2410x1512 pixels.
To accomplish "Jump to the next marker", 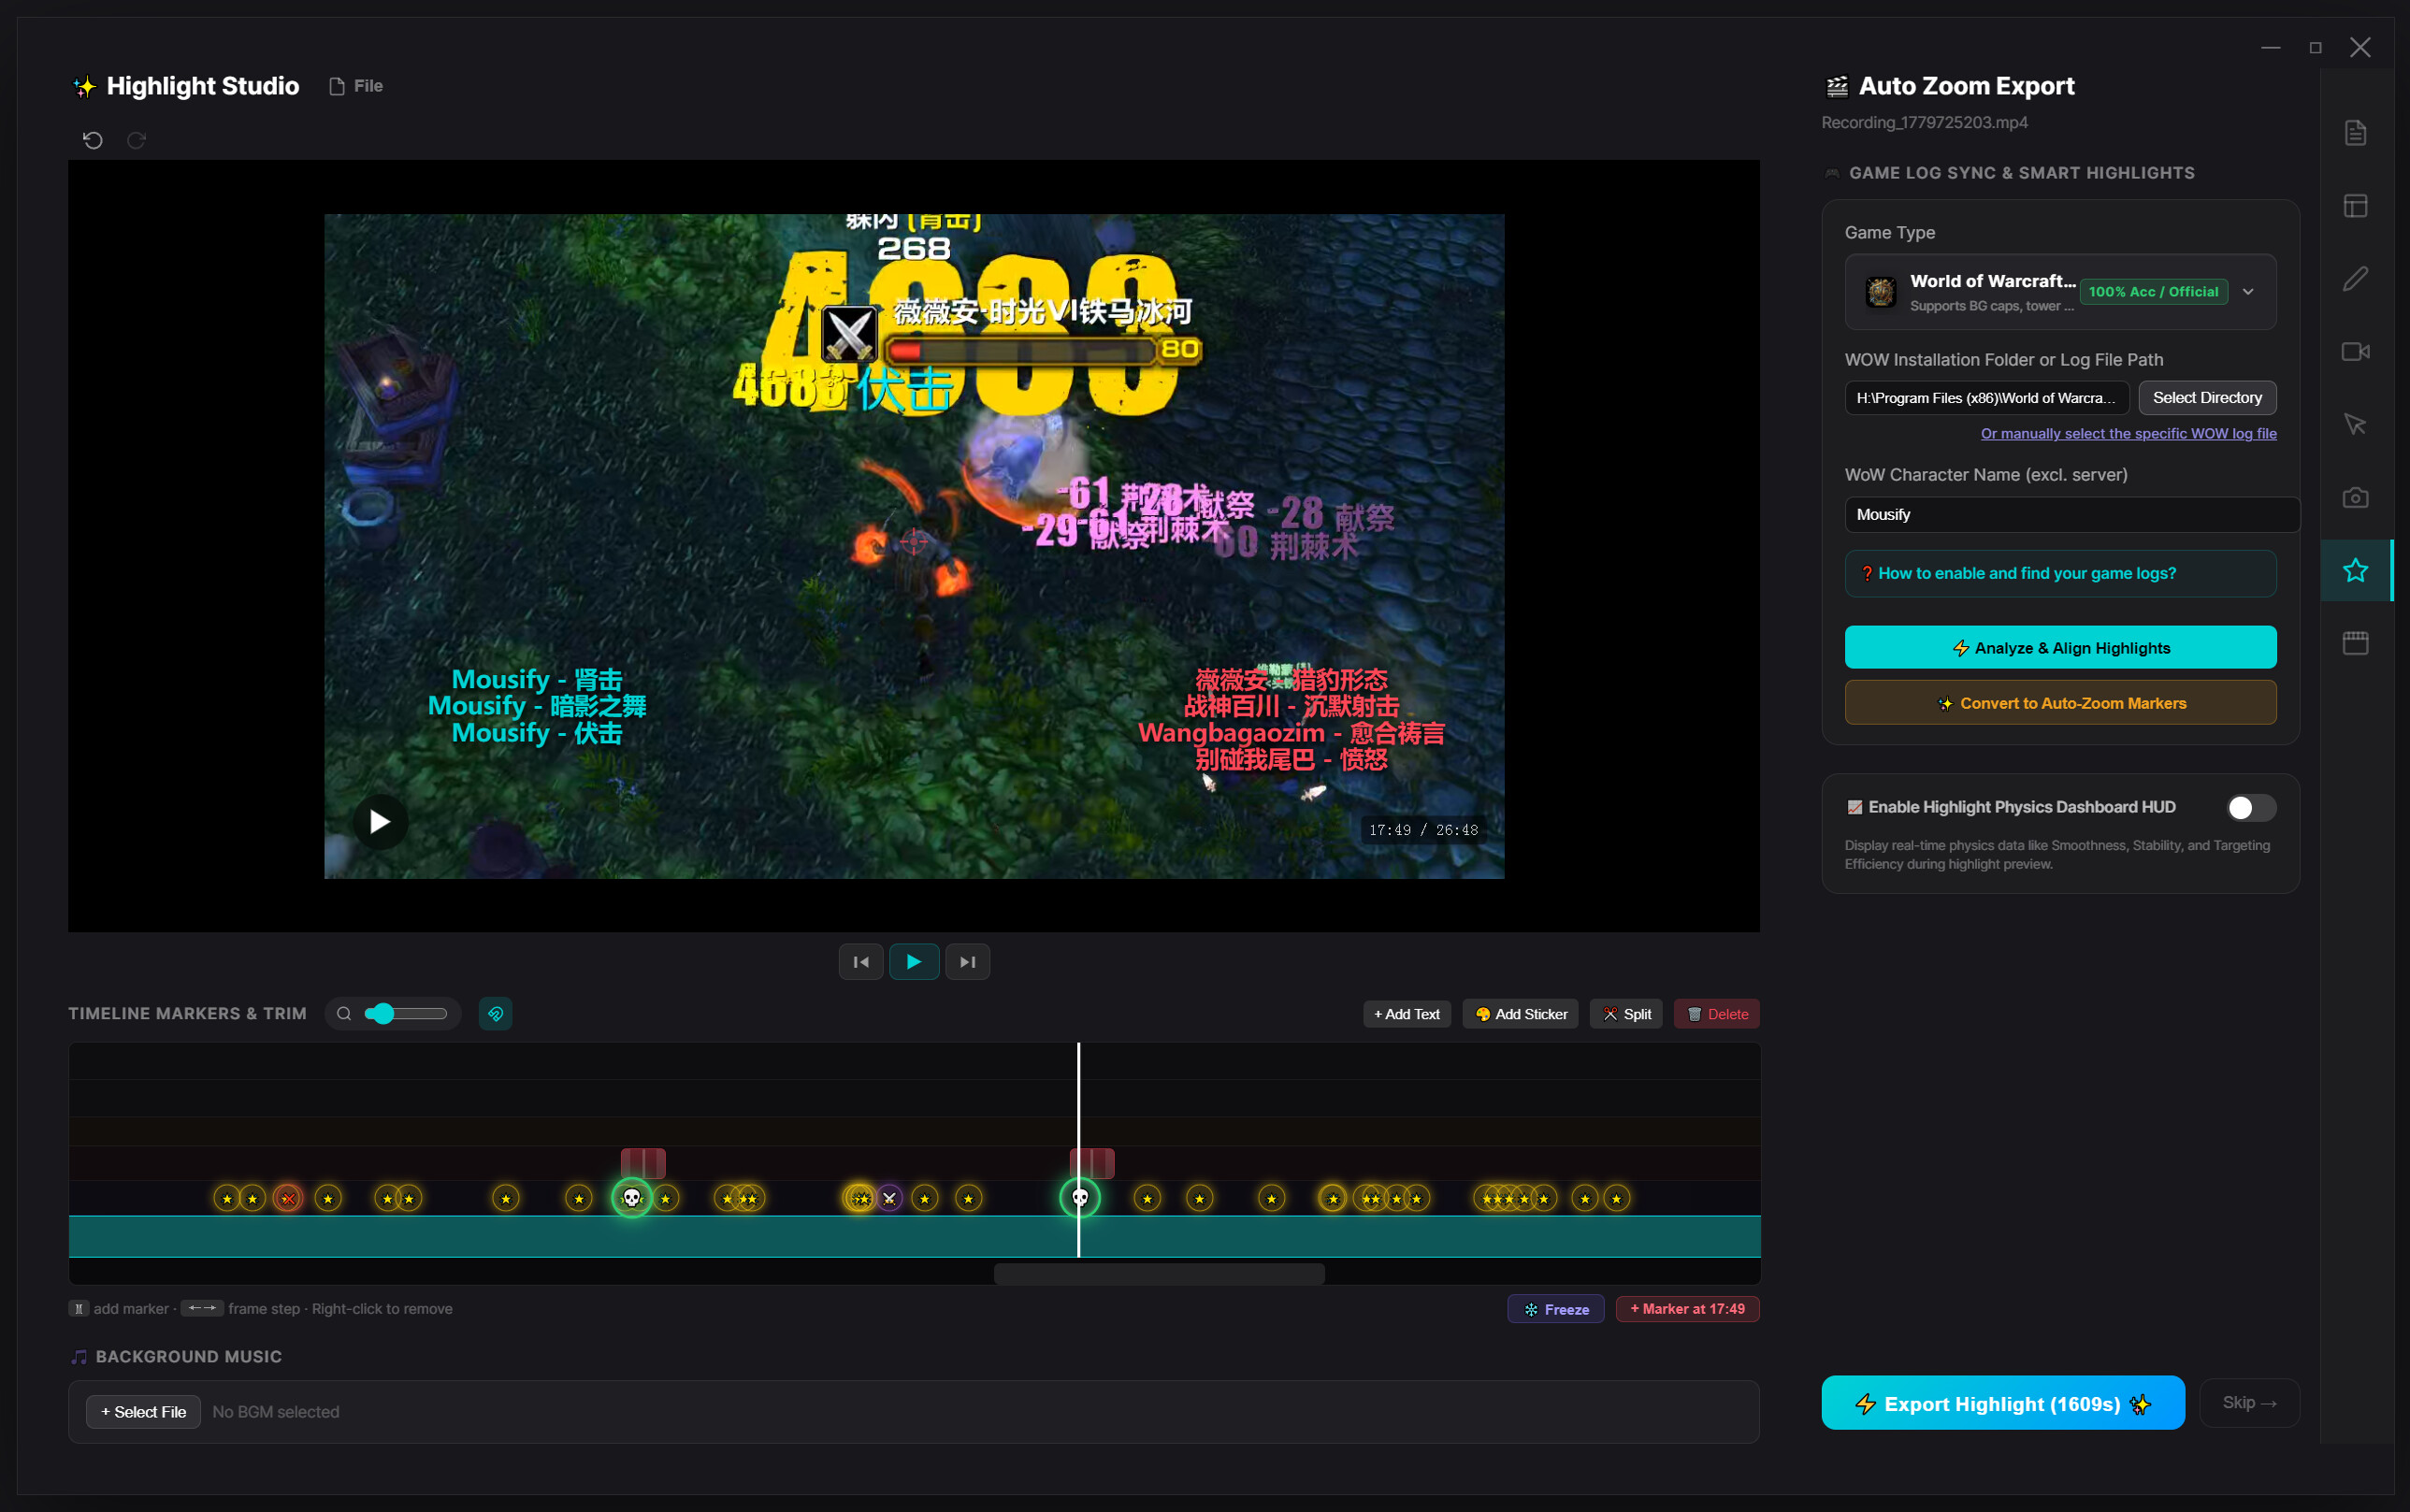I will pos(967,962).
